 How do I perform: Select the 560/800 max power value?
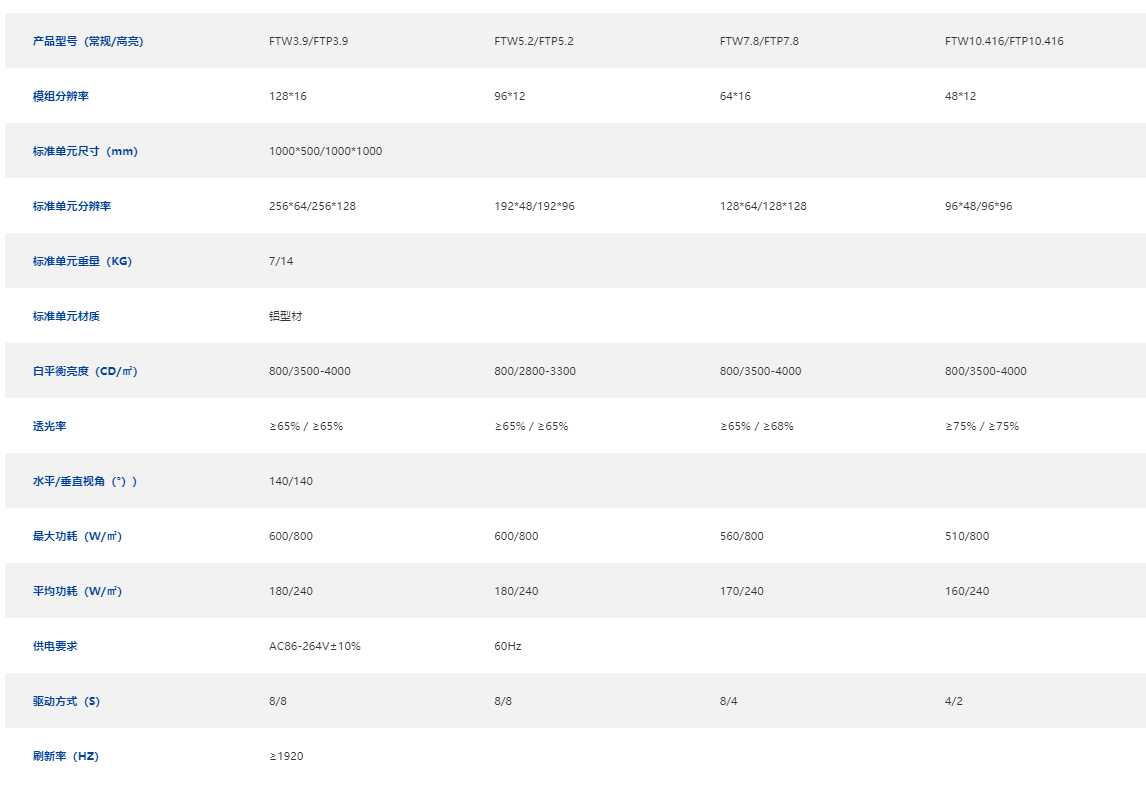pos(741,536)
